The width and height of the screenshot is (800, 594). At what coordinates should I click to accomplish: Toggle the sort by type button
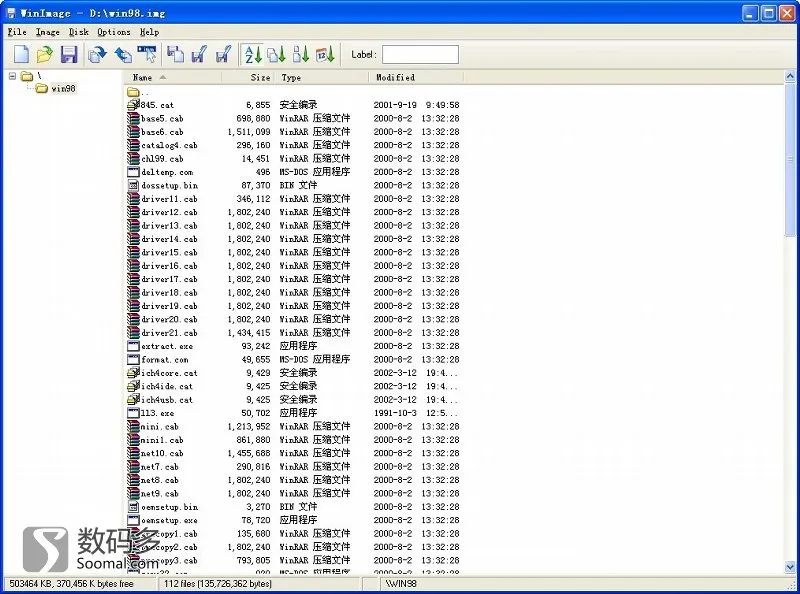[x=277, y=54]
